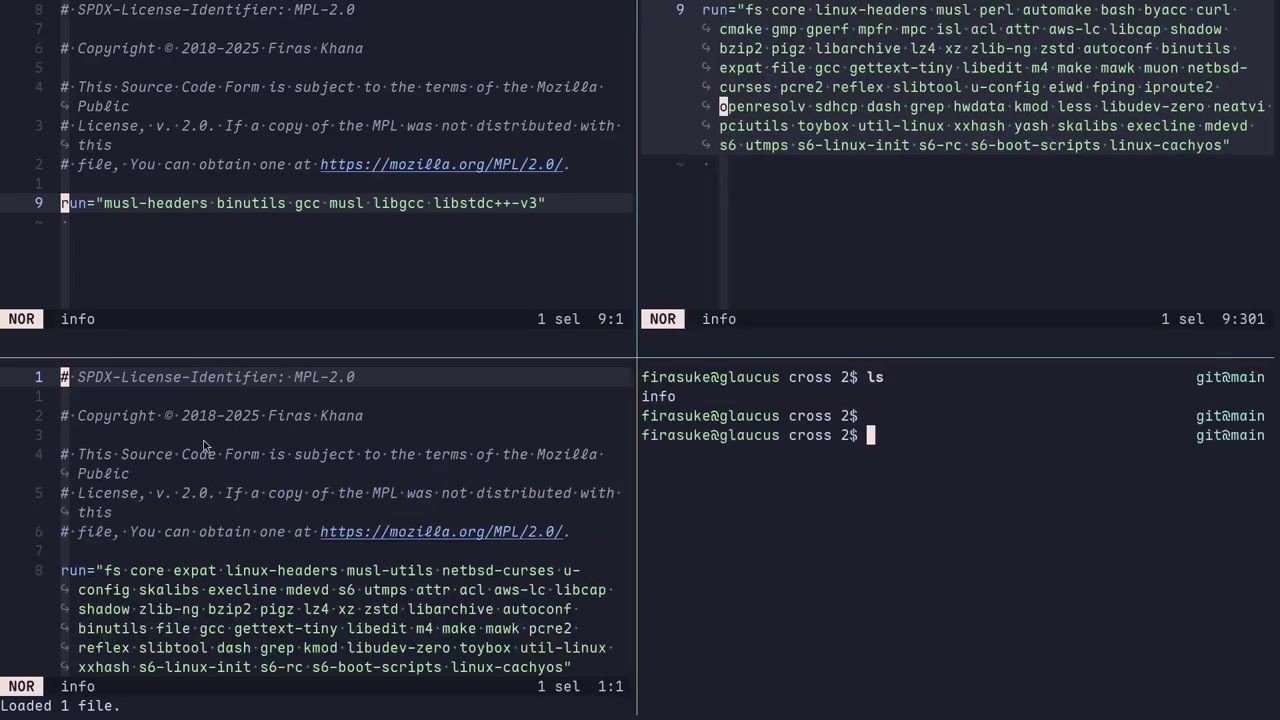The image size is (1280, 720).
Task: Click 'SPDX-License-Identifier: MPL-2.0' on line 1
Action: tap(216, 377)
